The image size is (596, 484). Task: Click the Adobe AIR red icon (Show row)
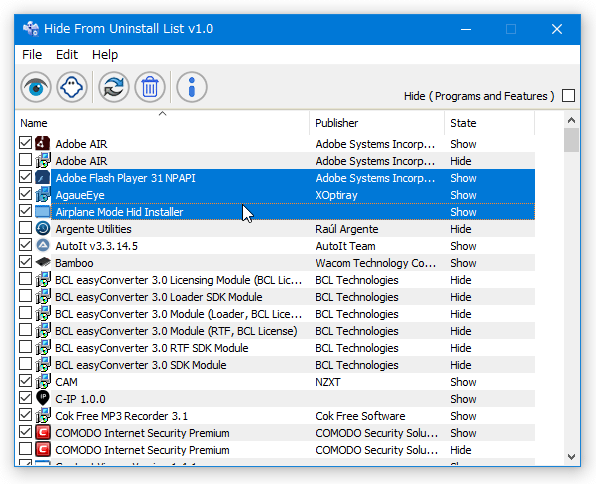[x=43, y=143]
